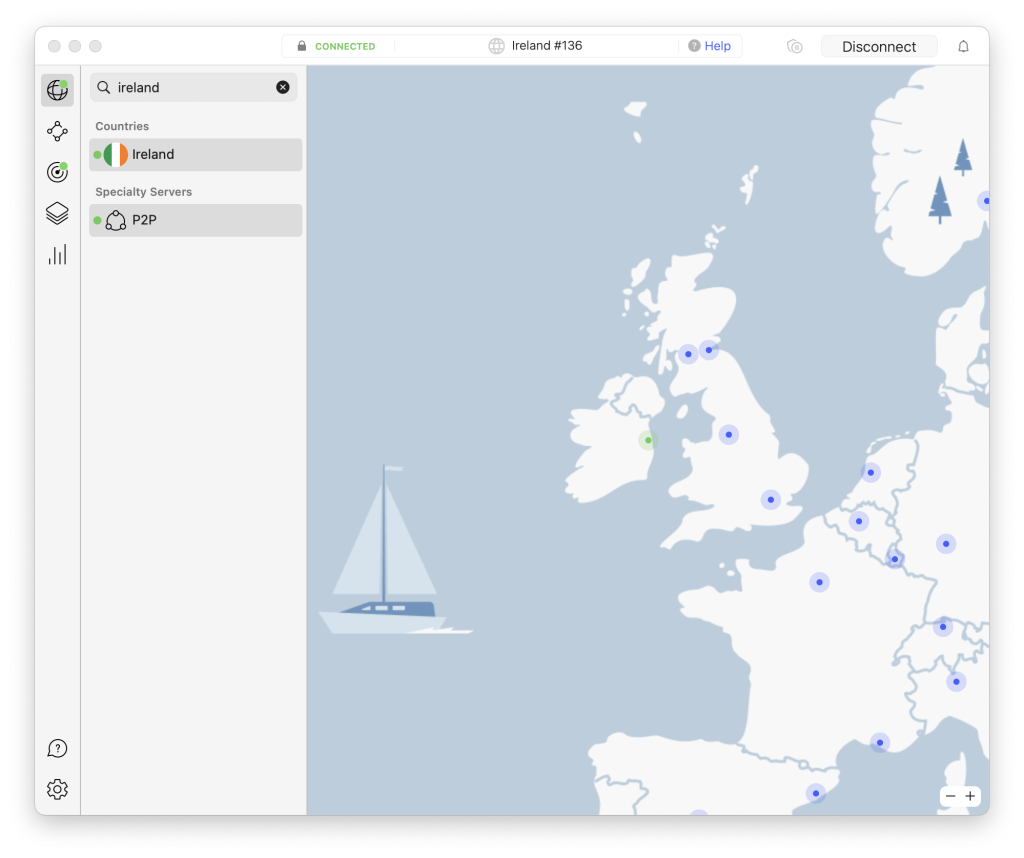This screenshot has height=858, width=1024.
Task: Open the VPN servers globe tab in sidebar
Action: (x=57, y=90)
